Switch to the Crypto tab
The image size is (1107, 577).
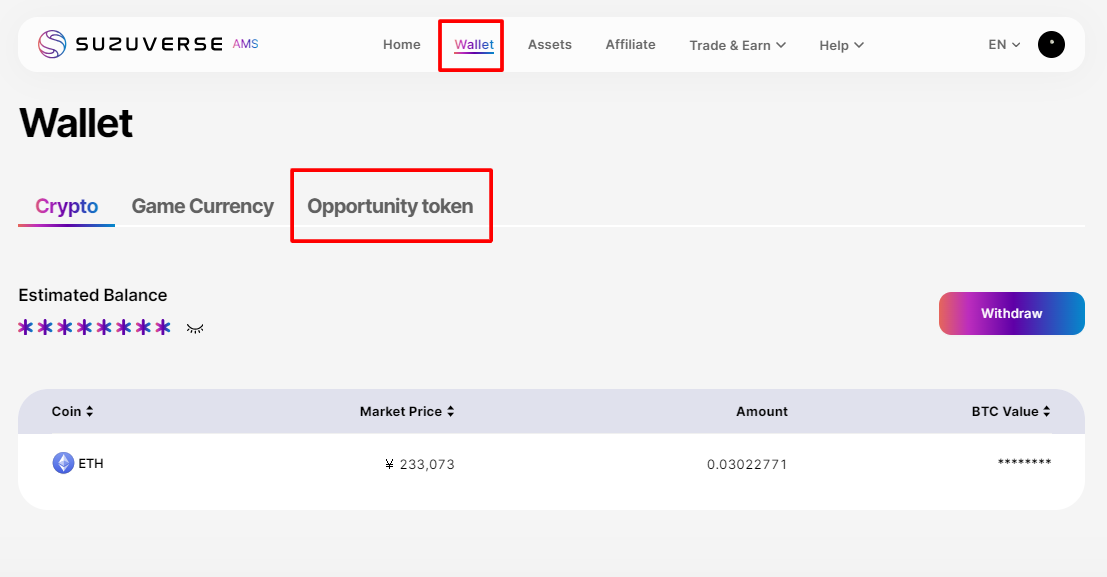coord(67,207)
